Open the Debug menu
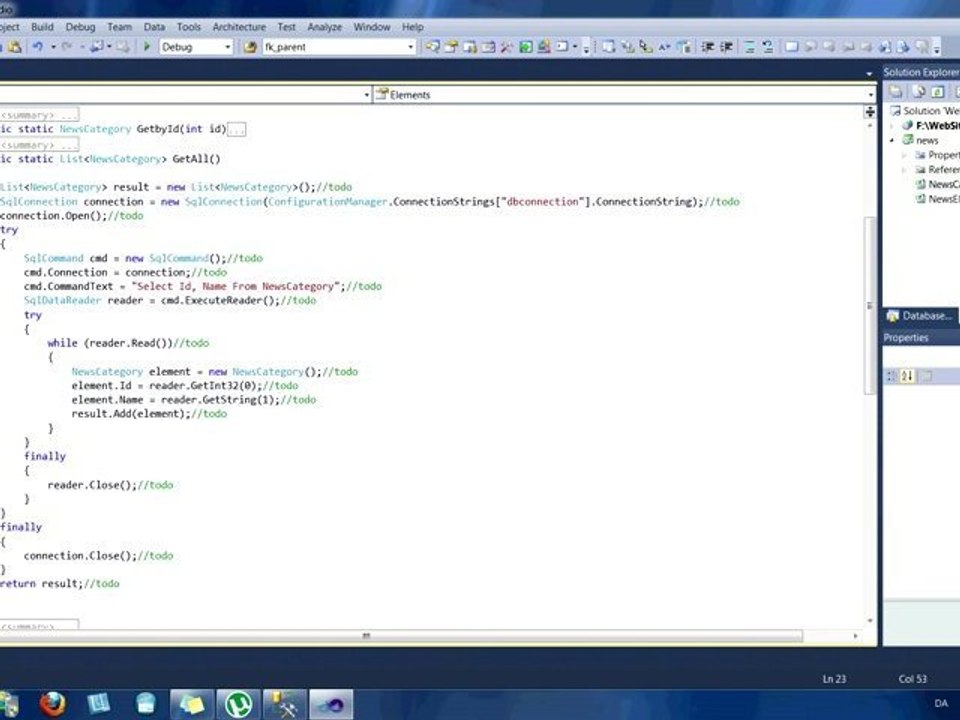Screen dimensions: 960x720 pyautogui.click(x=80, y=27)
